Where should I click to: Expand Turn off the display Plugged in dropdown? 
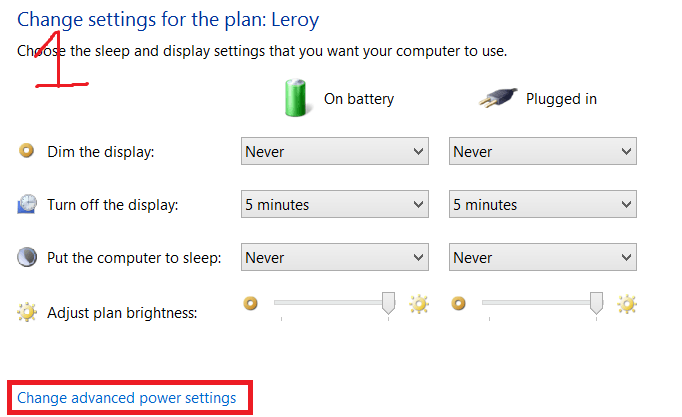pos(543,205)
